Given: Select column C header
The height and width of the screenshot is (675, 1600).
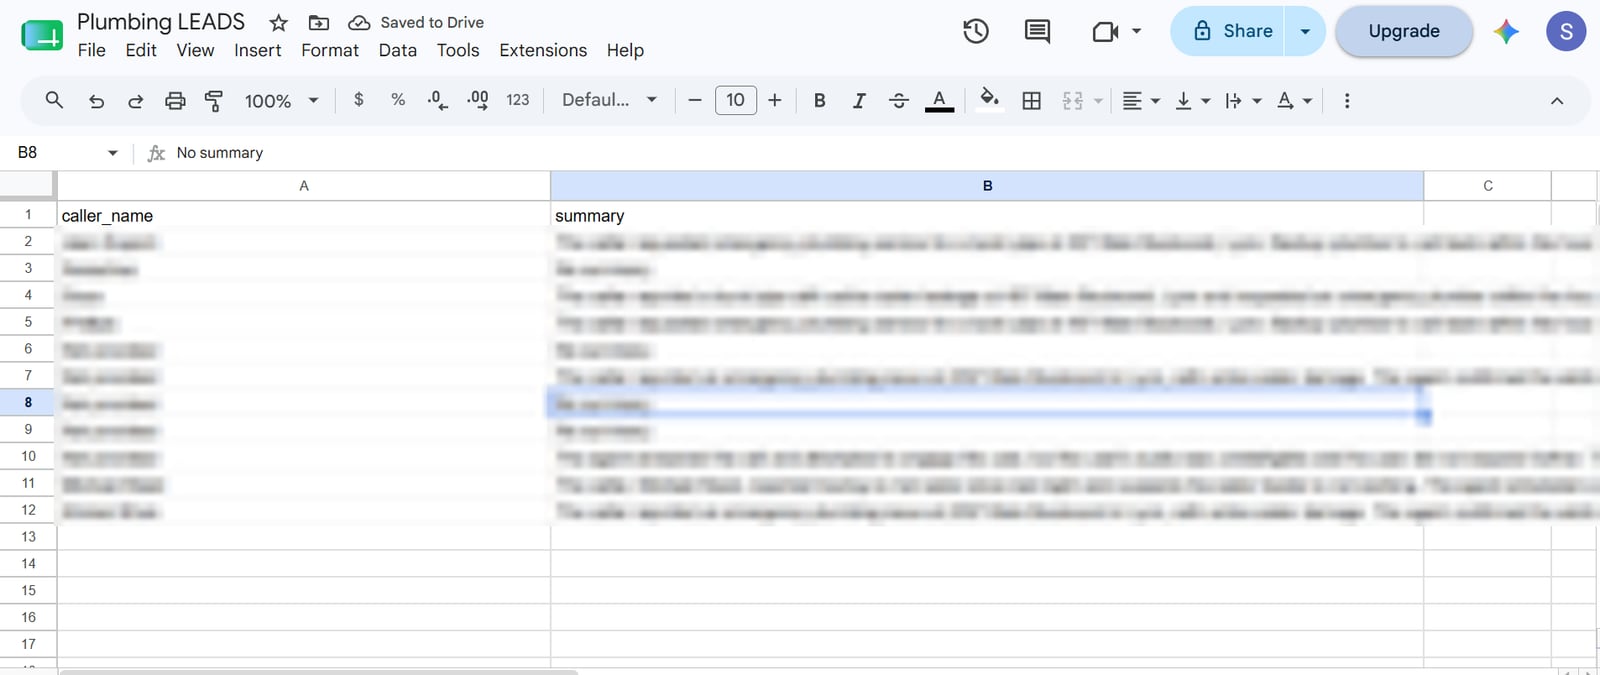Looking at the screenshot, I should pyautogui.click(x=1488, y=186).
